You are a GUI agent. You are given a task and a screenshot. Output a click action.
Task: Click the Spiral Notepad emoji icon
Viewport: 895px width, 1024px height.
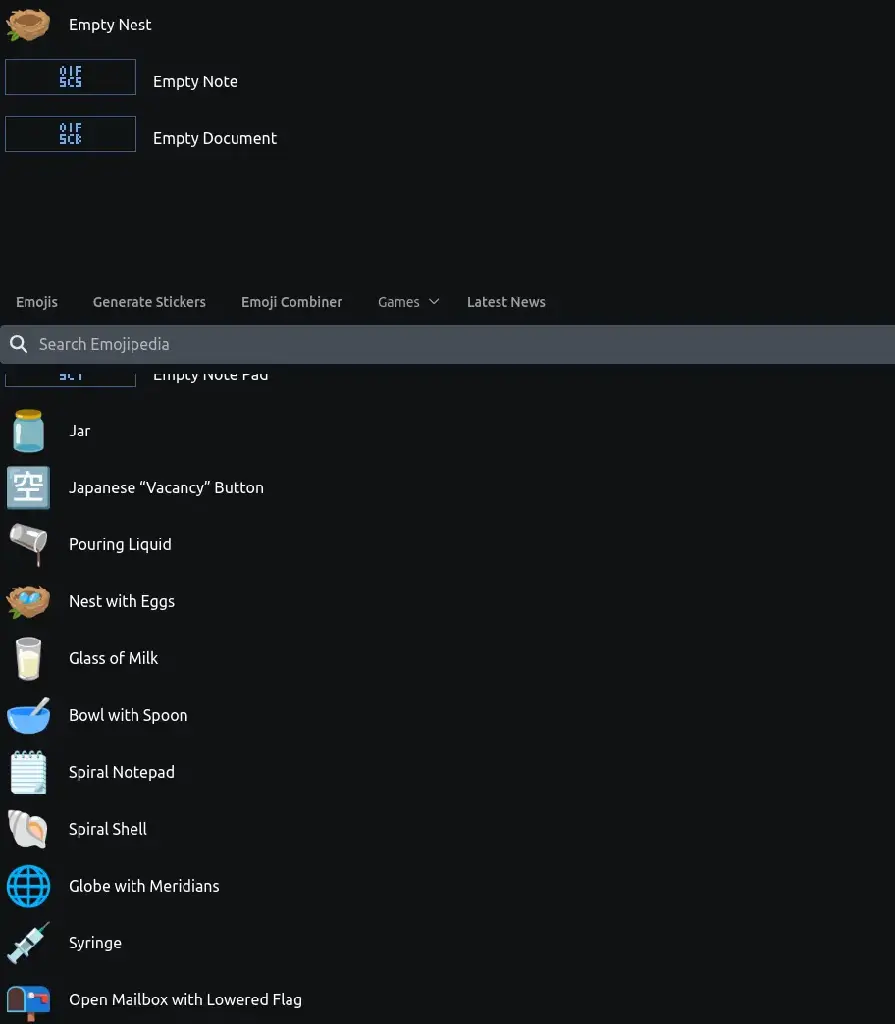click(28, 772)
